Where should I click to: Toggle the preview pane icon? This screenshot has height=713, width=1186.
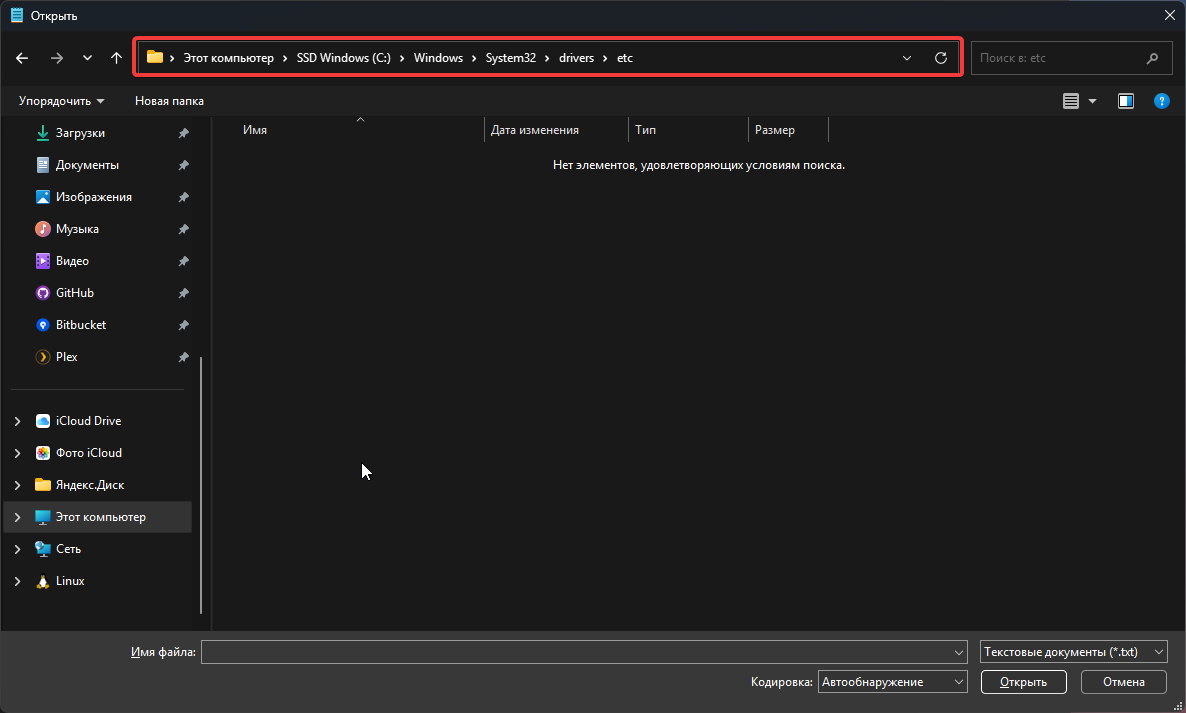1126,101
